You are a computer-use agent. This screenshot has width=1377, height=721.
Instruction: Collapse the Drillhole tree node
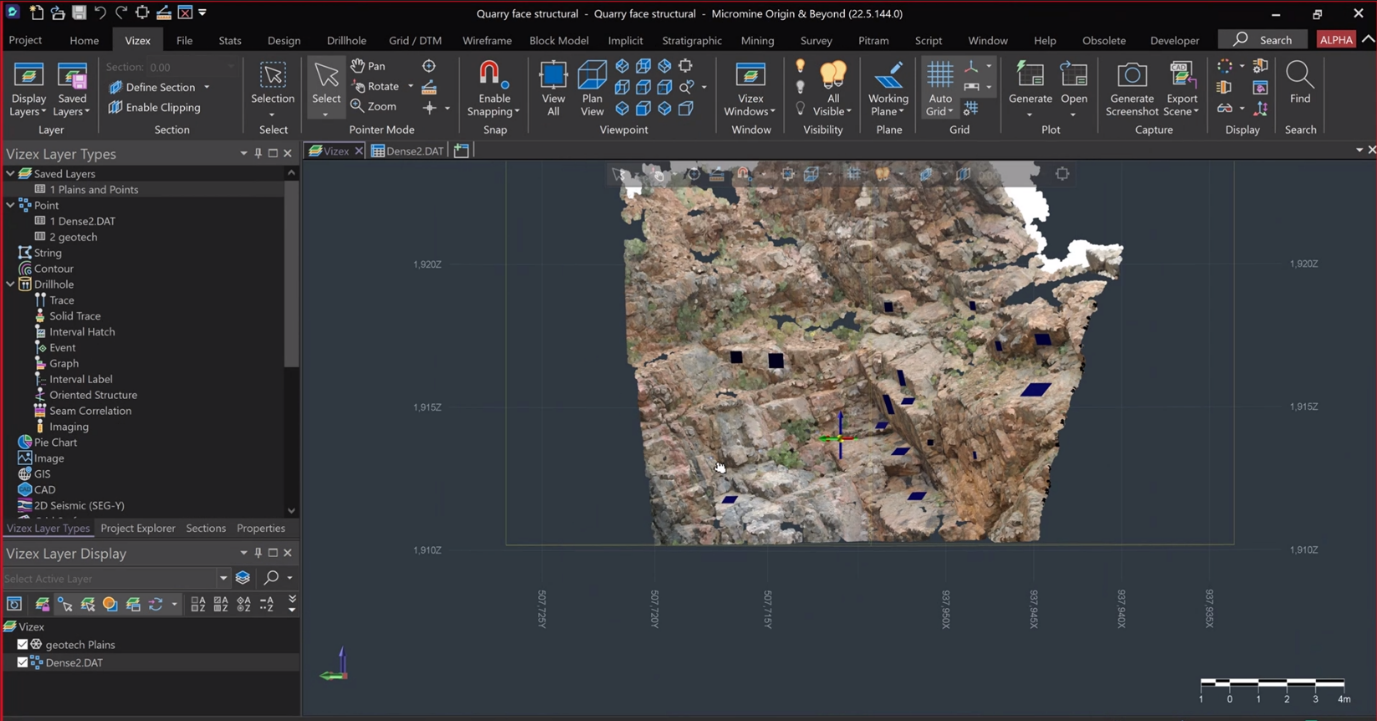(x=8, y=284)
